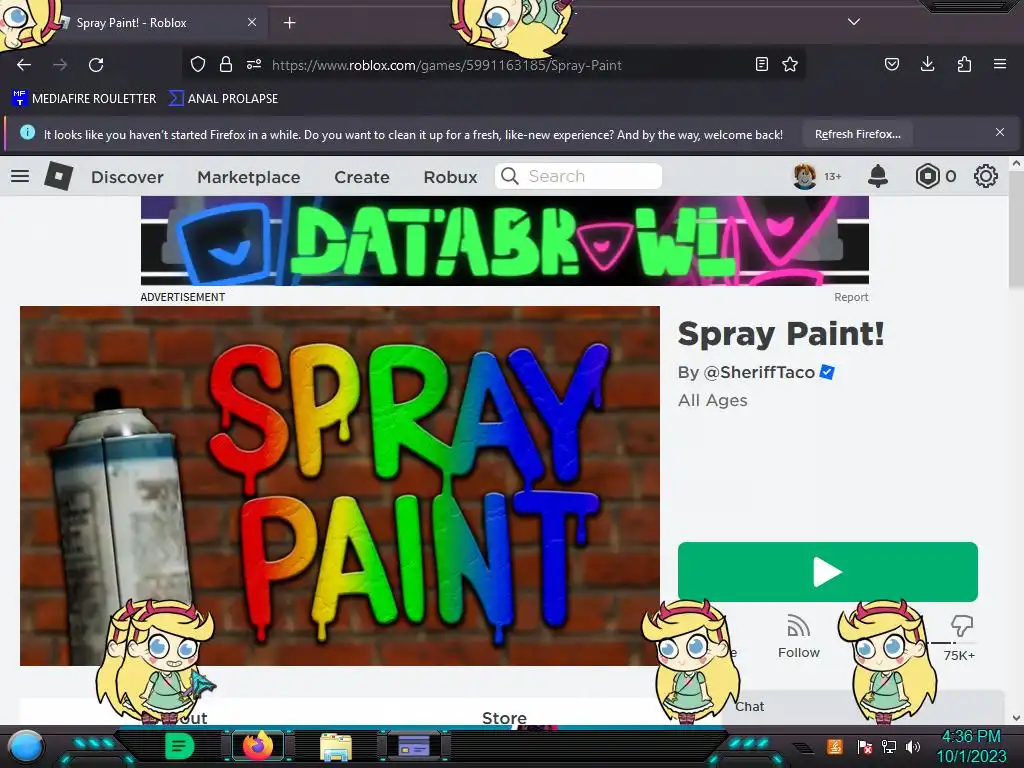Click the Refresh Firefox... button

click(857, 134)
